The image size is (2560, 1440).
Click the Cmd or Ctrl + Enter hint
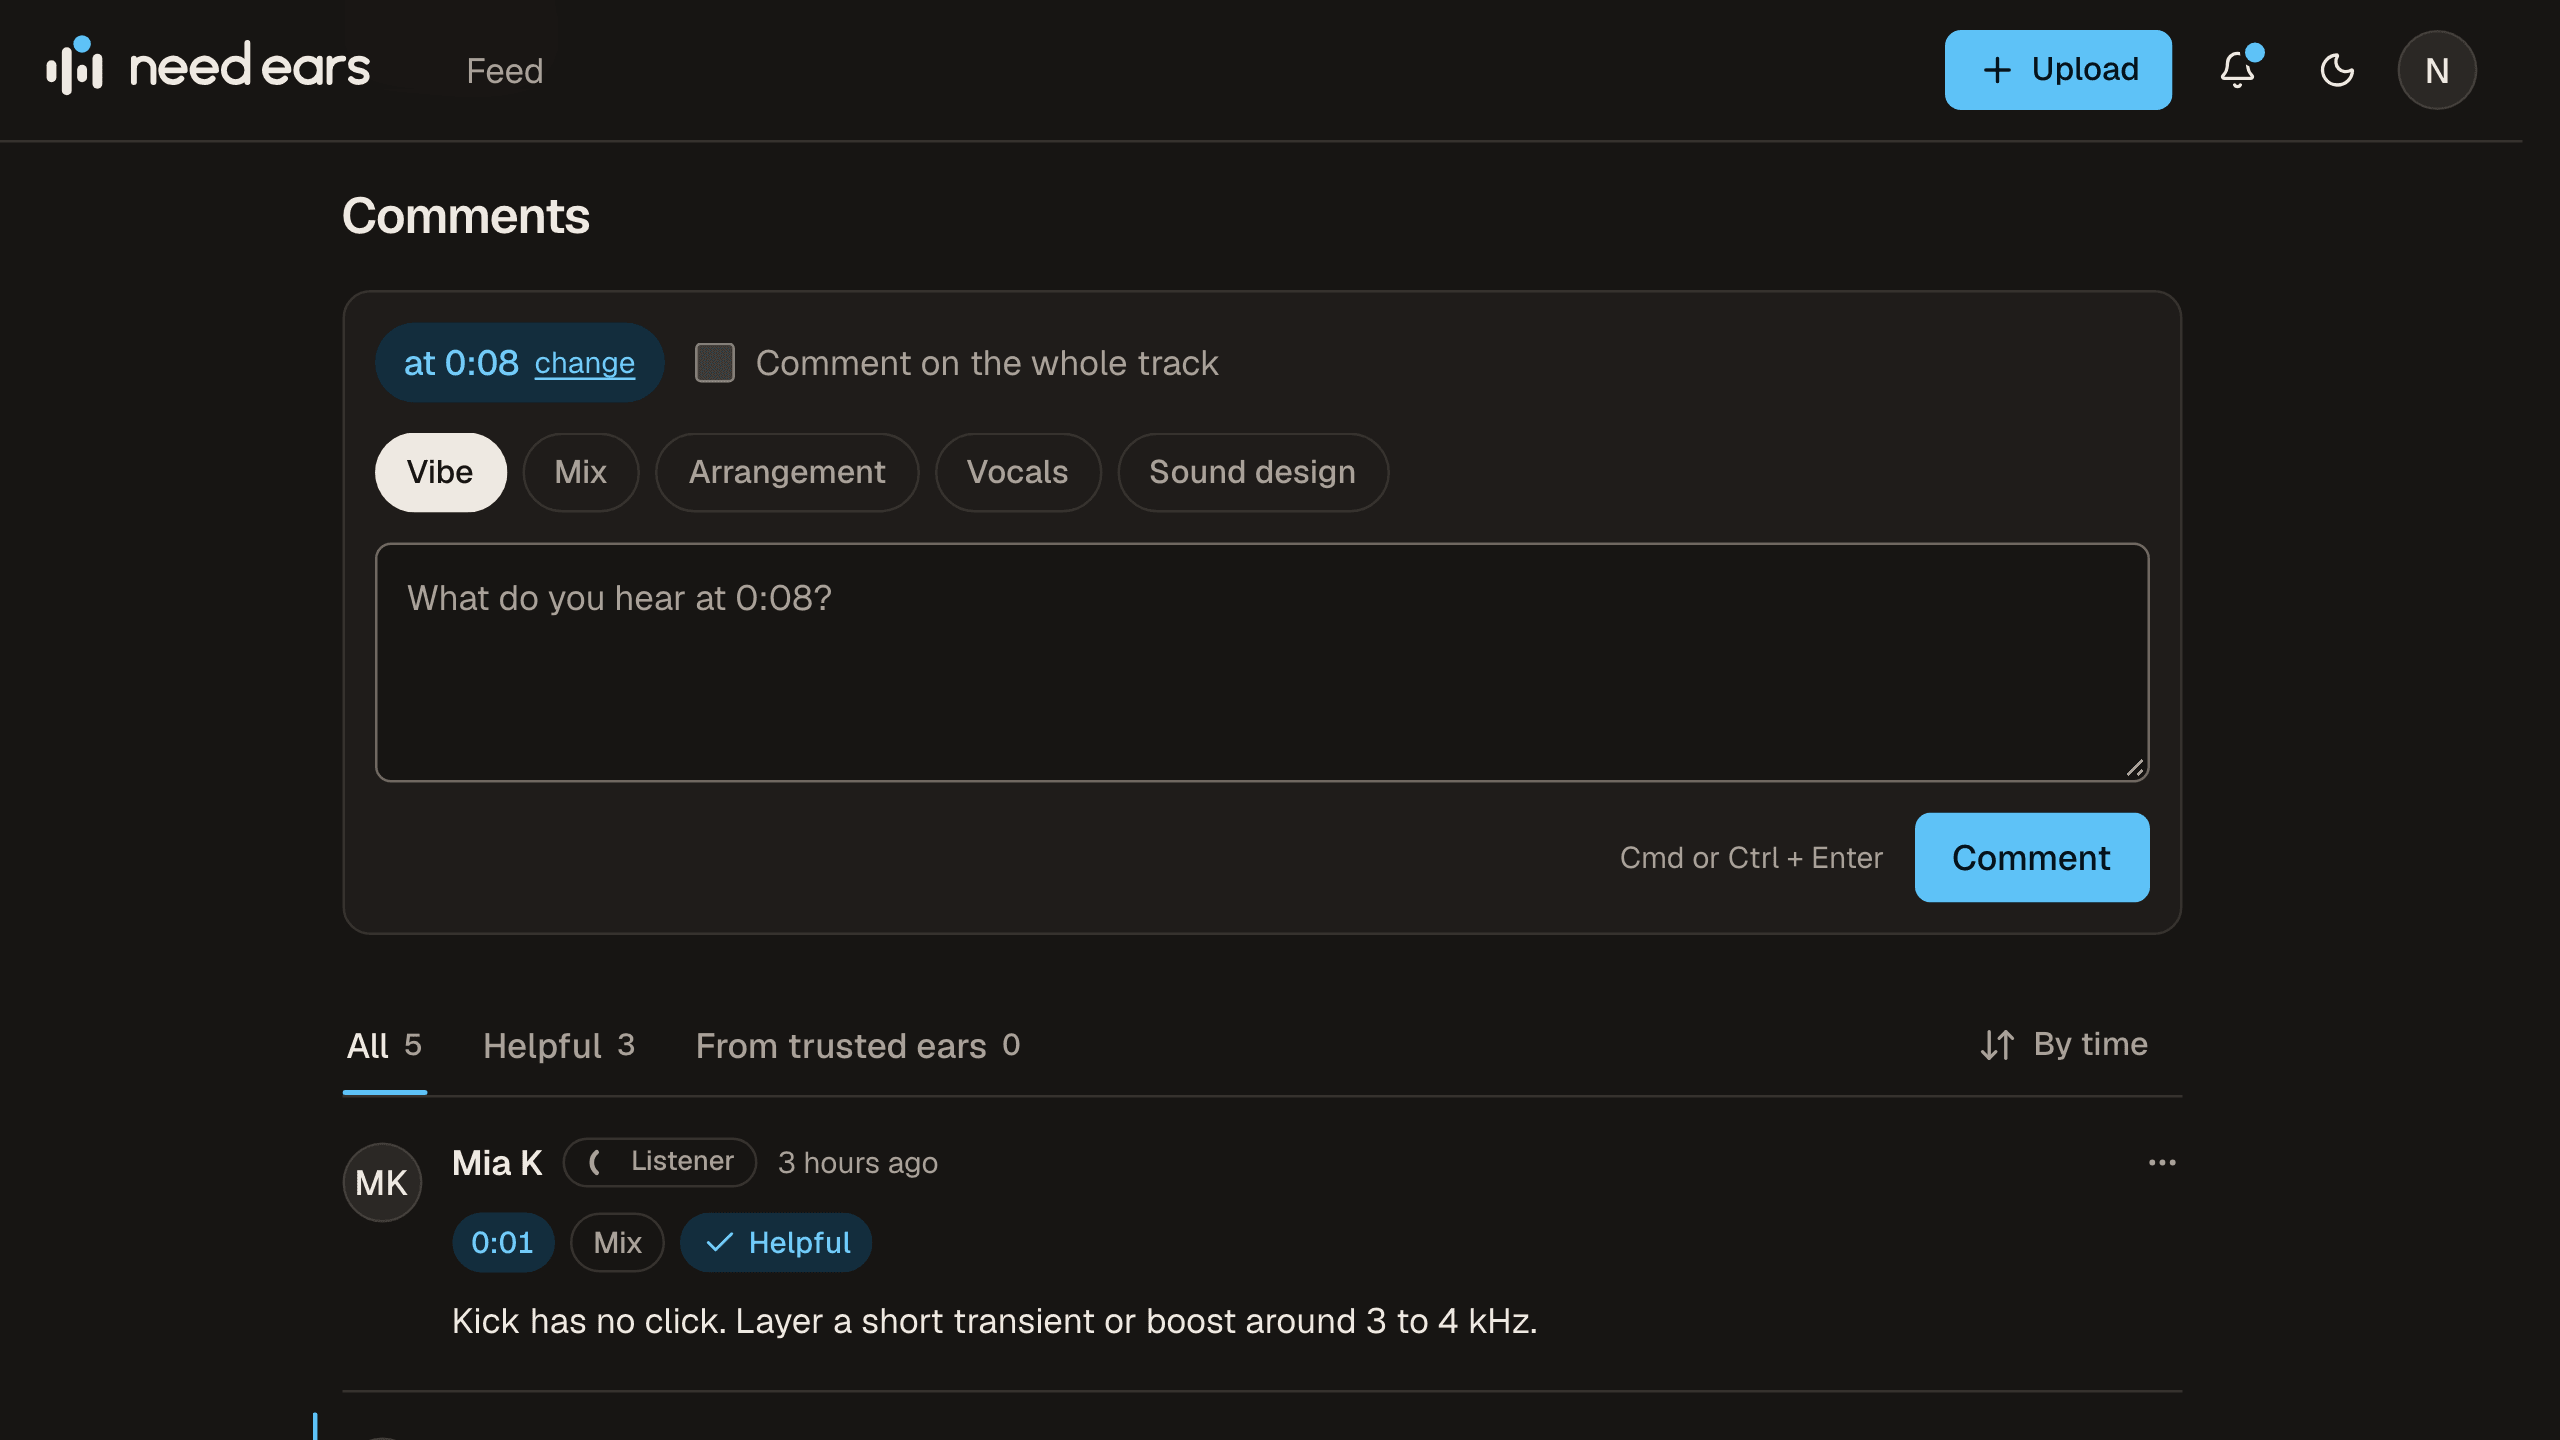tap(1751, 858)
